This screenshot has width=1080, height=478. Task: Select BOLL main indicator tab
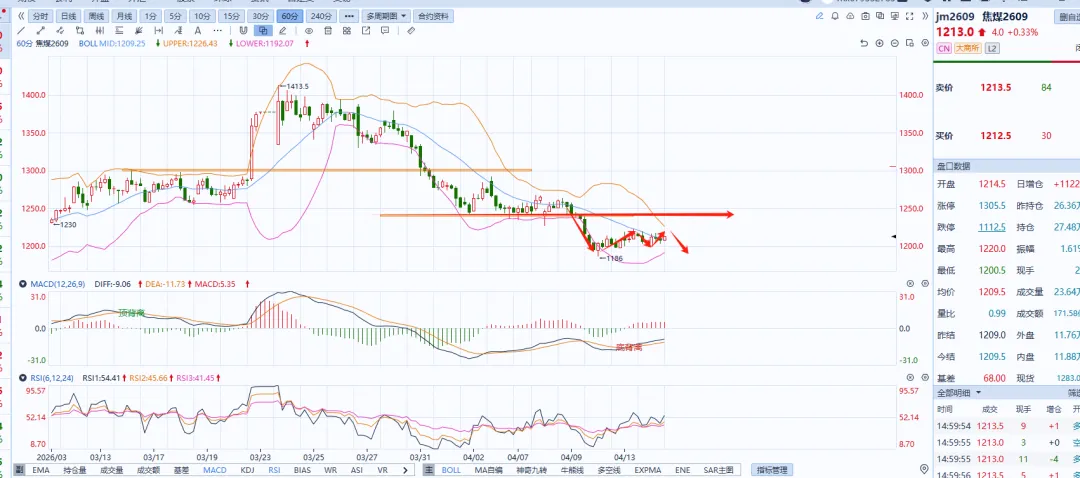[x=451, y=470]
